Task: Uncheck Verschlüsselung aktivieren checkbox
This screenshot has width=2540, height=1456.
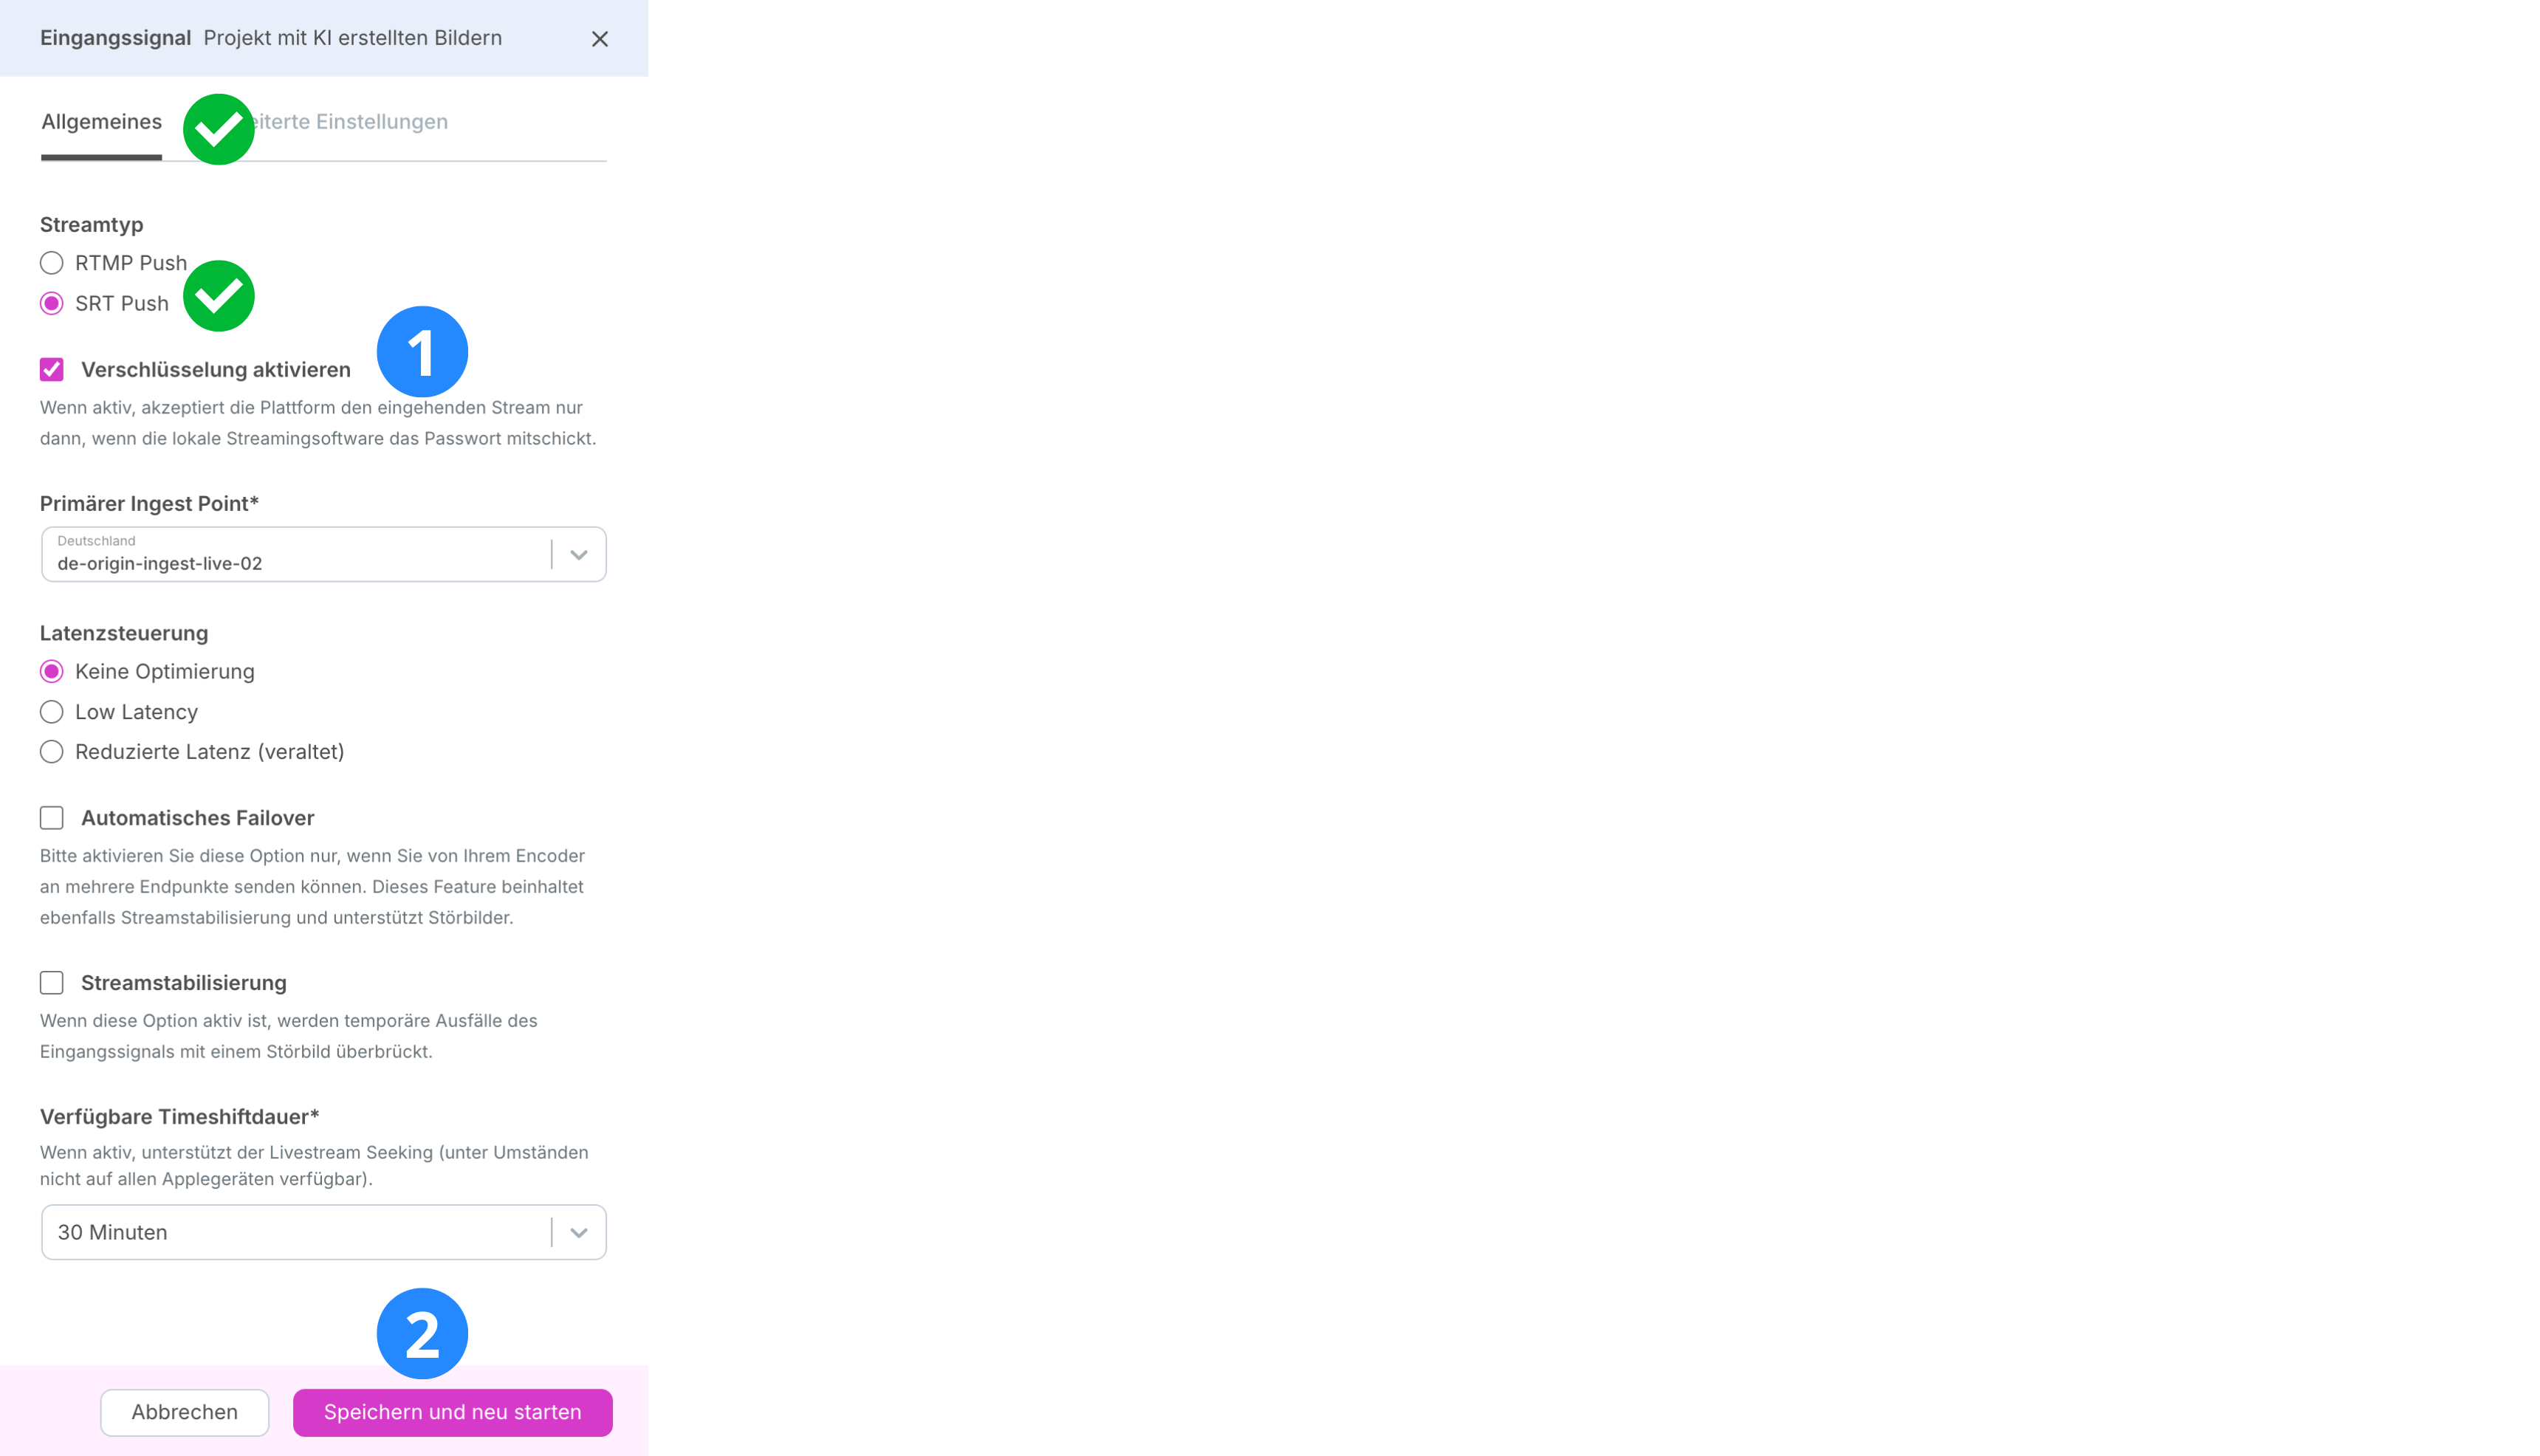Action: [x=51, y=370]
